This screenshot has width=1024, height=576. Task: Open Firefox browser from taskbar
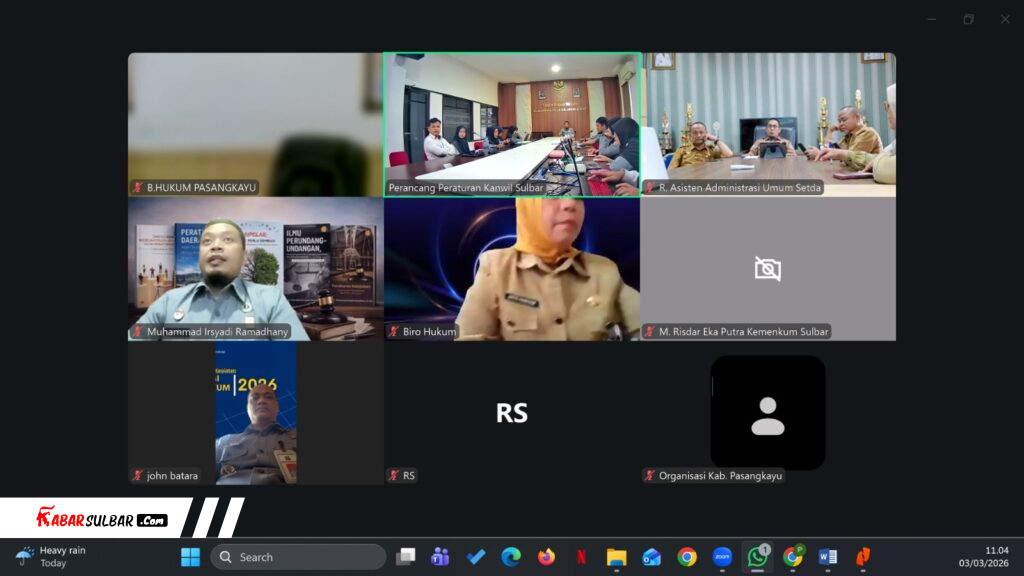tap(546, 557)
